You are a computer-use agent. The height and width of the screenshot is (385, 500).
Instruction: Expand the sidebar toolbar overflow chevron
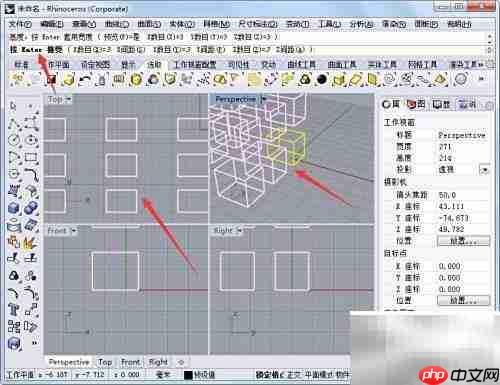(34, 343)
